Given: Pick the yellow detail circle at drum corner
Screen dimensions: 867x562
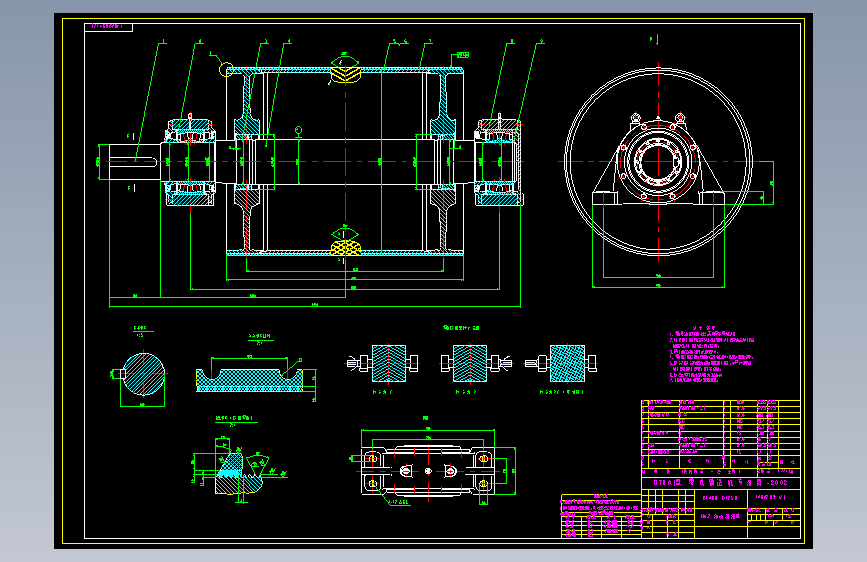Looking at the screenshot, I should 226,70.
